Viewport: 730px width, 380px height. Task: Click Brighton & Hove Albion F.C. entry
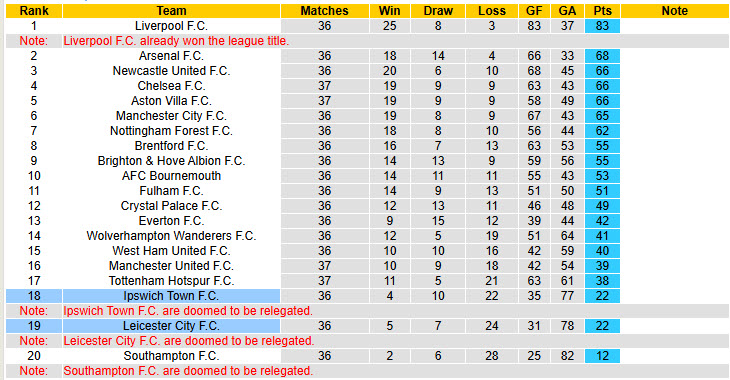[171, 161]
